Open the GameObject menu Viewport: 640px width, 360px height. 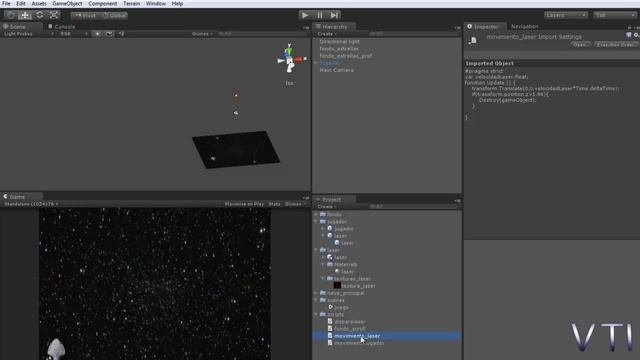click(67, 4)
